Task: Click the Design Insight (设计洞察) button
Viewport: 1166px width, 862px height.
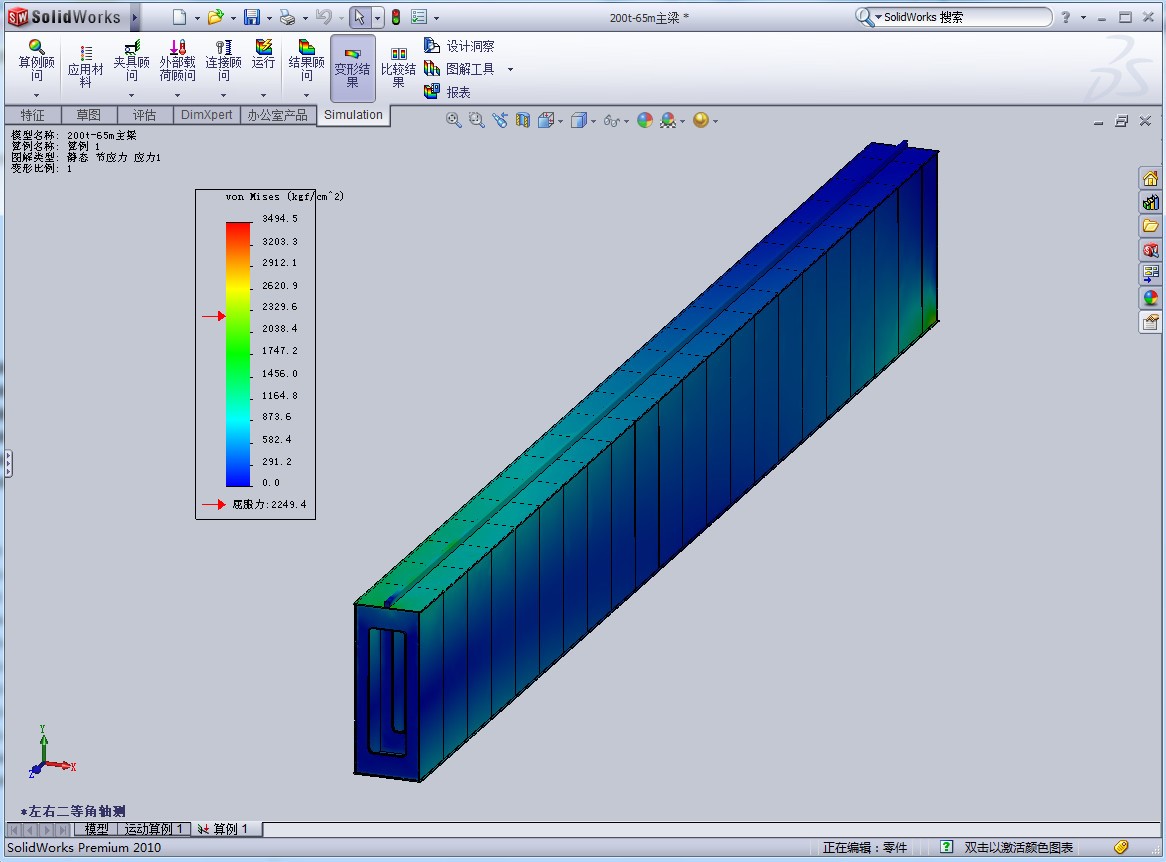Action: pos(459,46)
